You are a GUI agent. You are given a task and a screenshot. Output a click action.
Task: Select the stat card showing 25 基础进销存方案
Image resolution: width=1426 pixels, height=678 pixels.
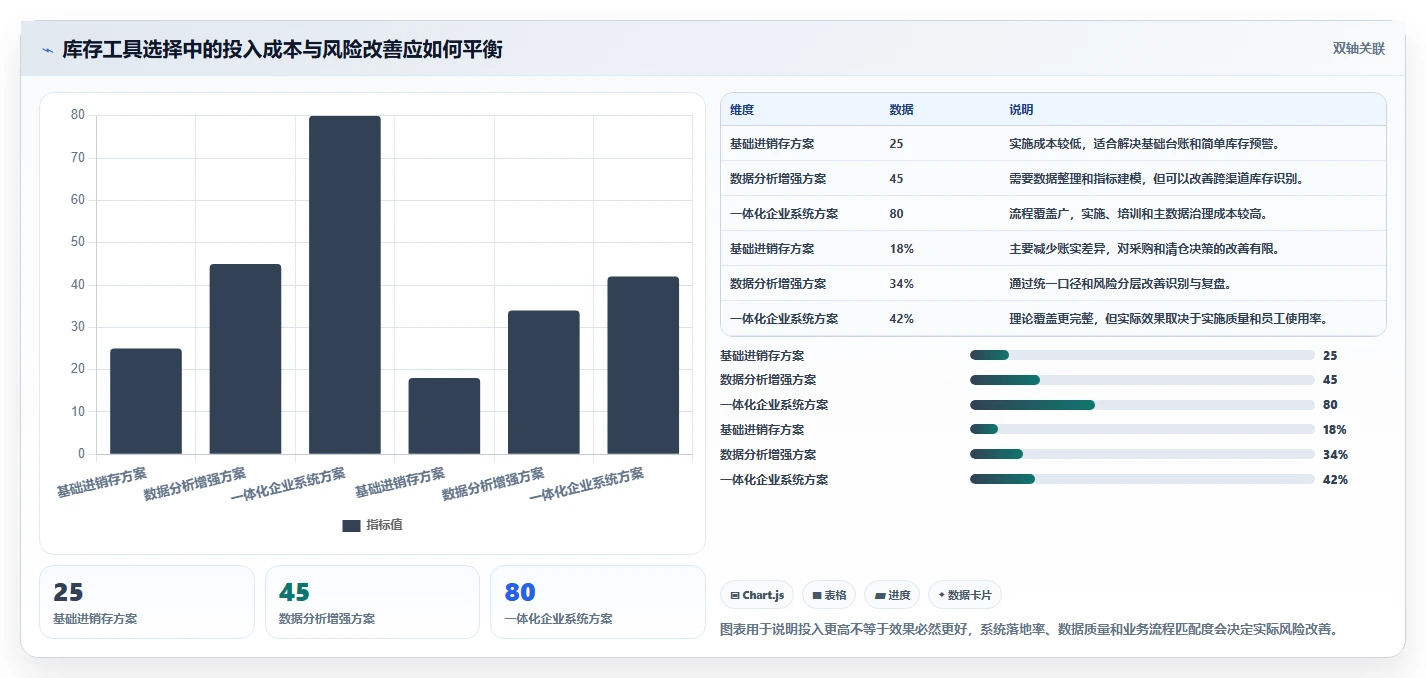(147, 602)
